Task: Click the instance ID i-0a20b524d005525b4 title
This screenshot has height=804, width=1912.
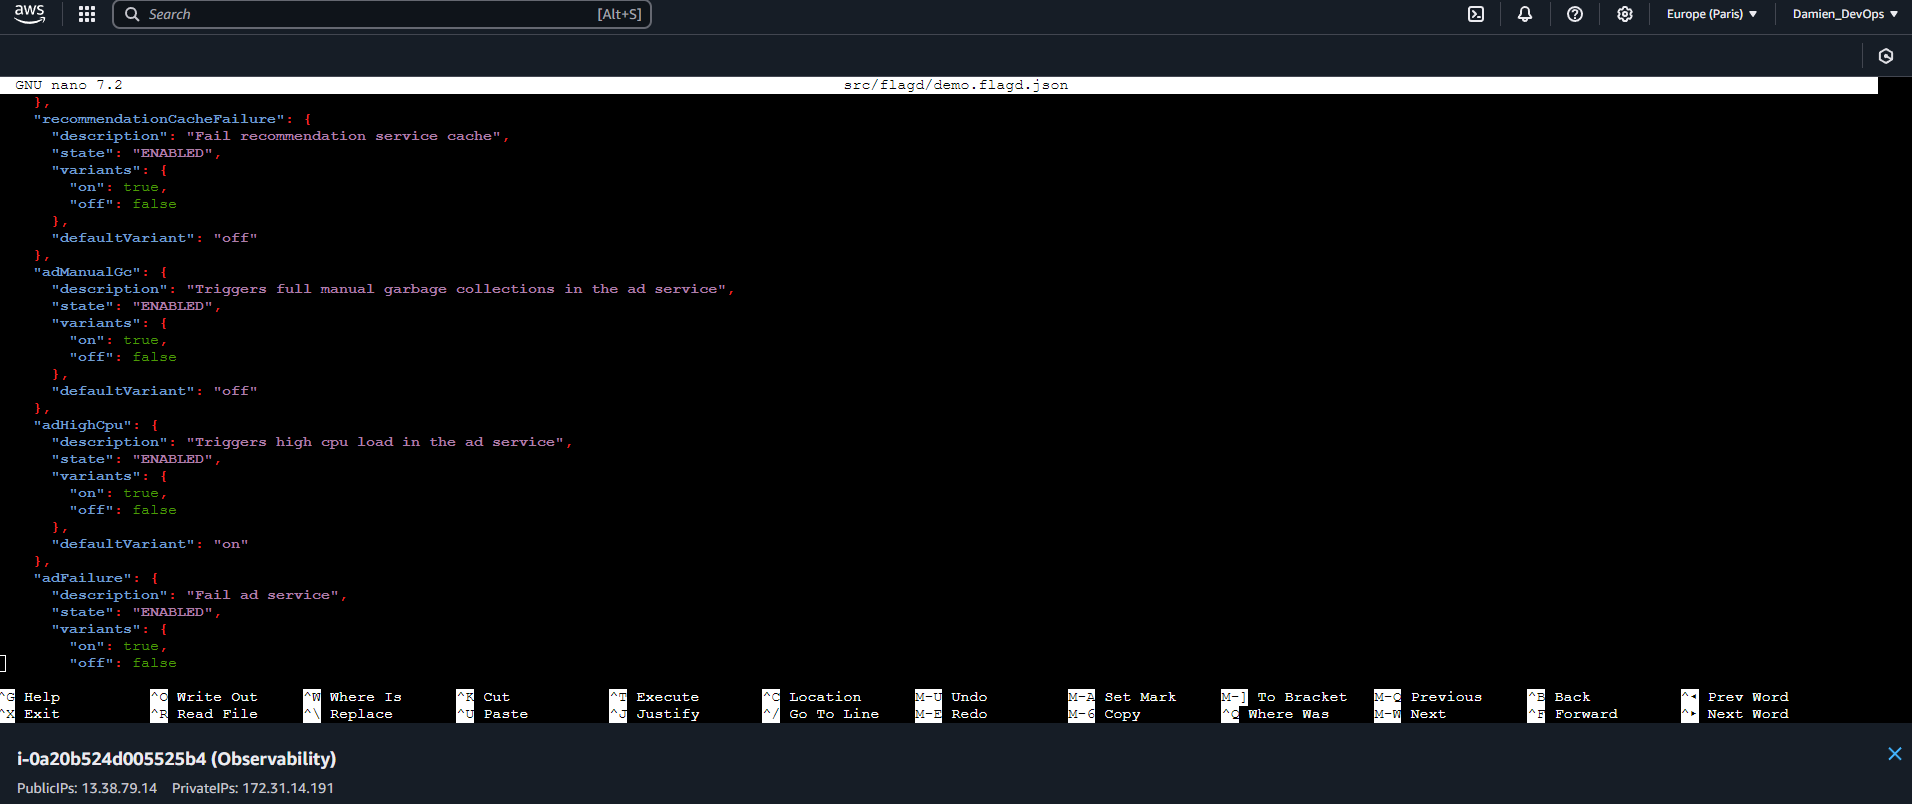Action: (176, 759)
